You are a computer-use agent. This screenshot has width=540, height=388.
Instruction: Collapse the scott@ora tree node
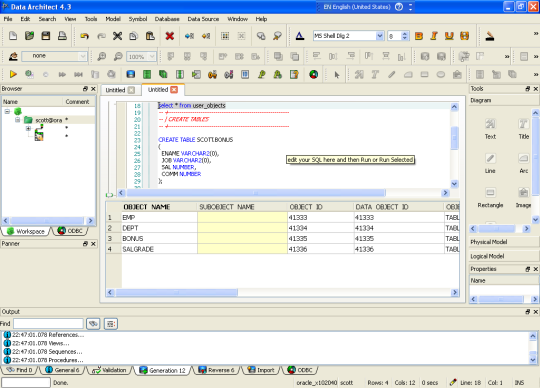18,120
